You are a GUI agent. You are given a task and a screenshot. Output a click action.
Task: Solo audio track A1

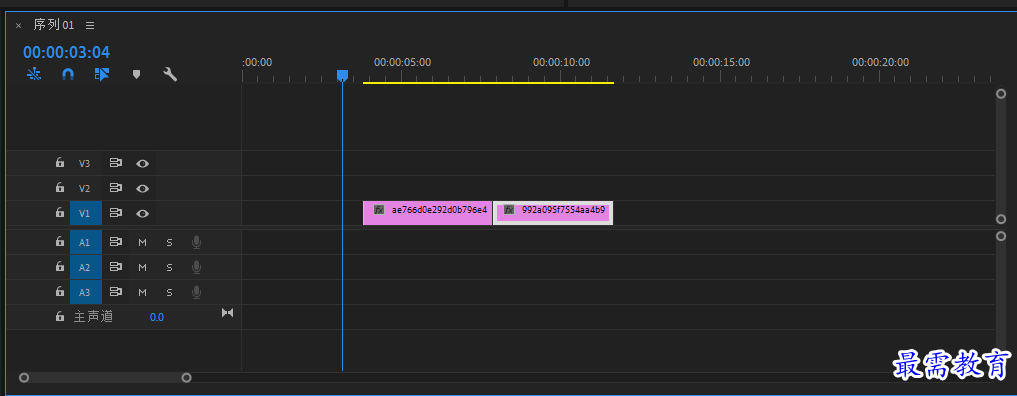click(169, 242)
